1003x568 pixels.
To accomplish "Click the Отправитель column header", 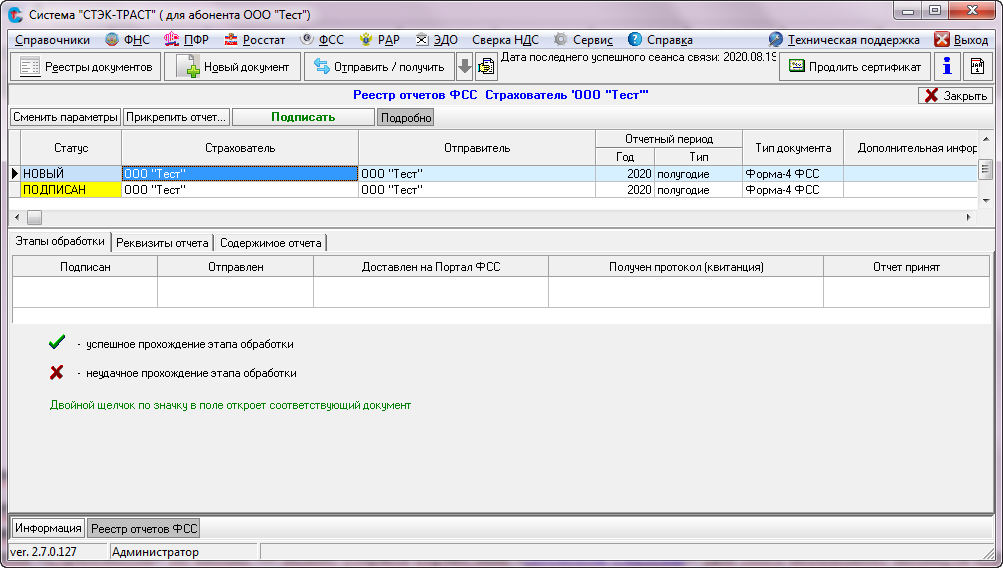I will tap(477, 148).
